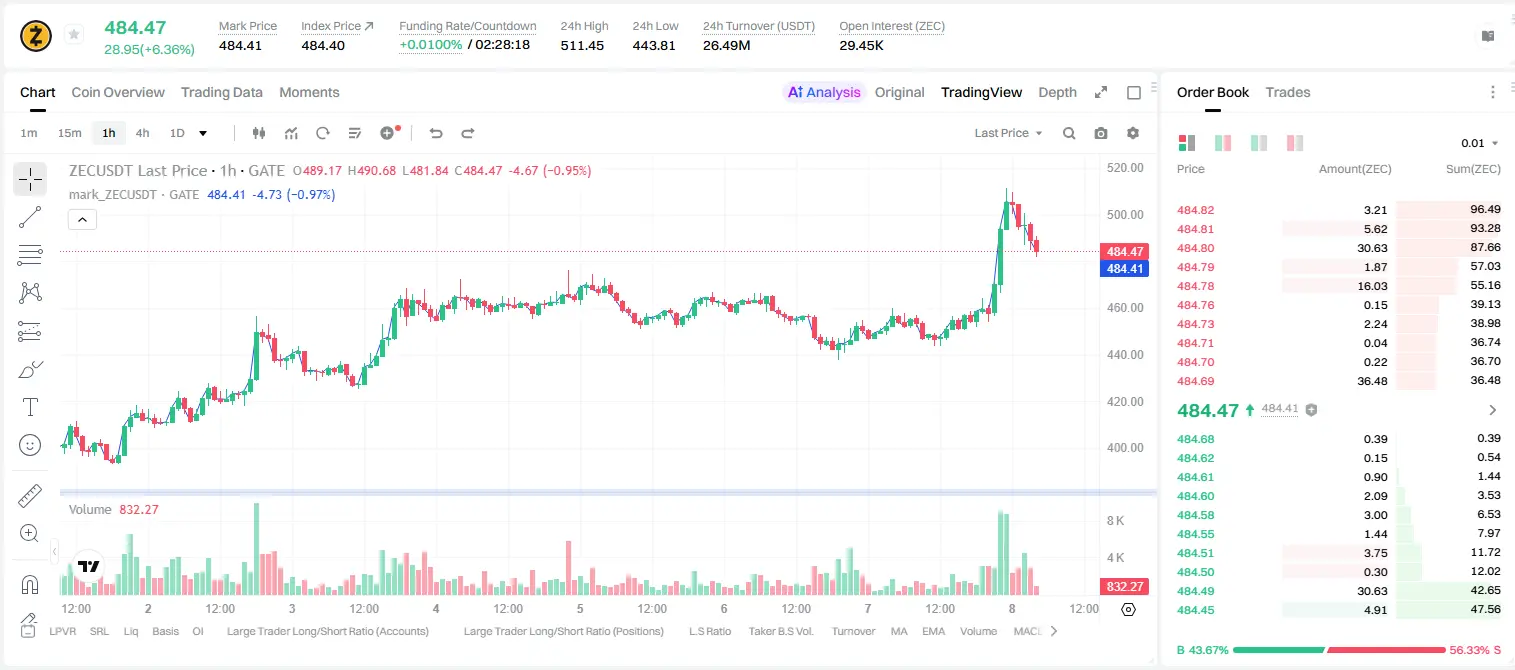This screenshot has width=1515, height=670.
Task: Add ZEC to favorites star
Action: (73, 35)
